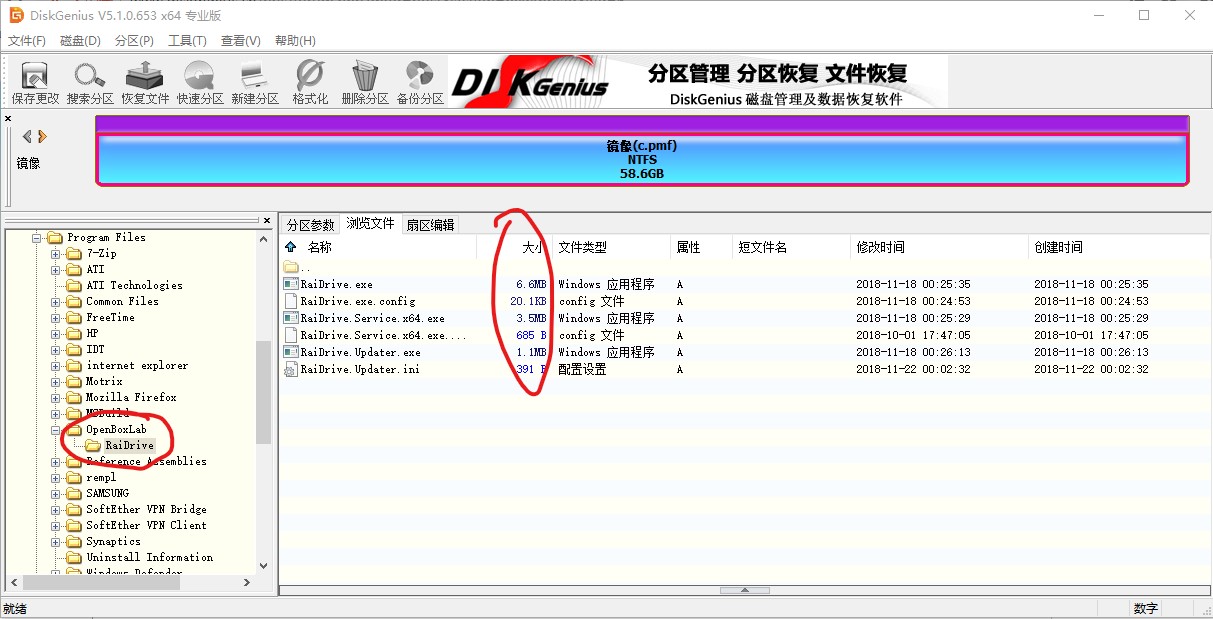Select the Synaptics folder in tree
1213x619 pixels.
point(113,541)
